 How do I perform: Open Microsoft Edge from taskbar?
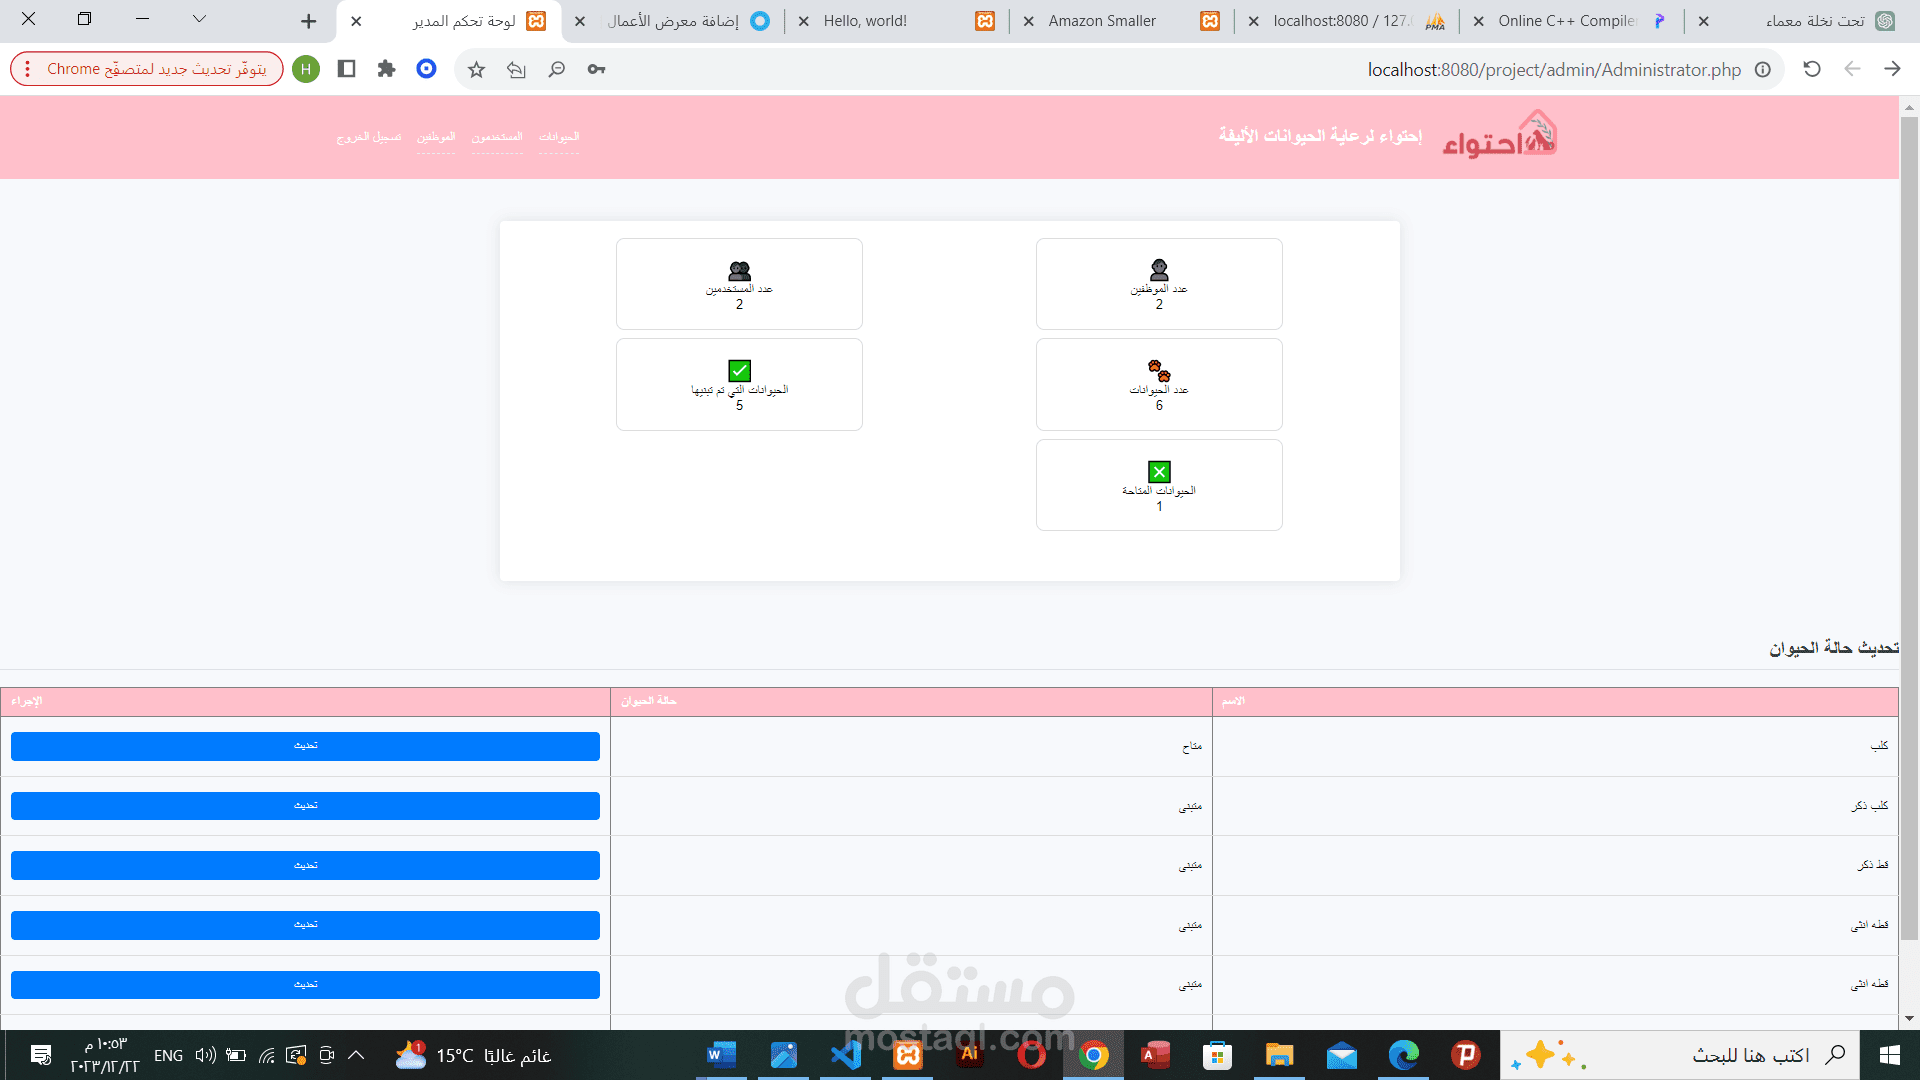click(x=1403, y=1055)
